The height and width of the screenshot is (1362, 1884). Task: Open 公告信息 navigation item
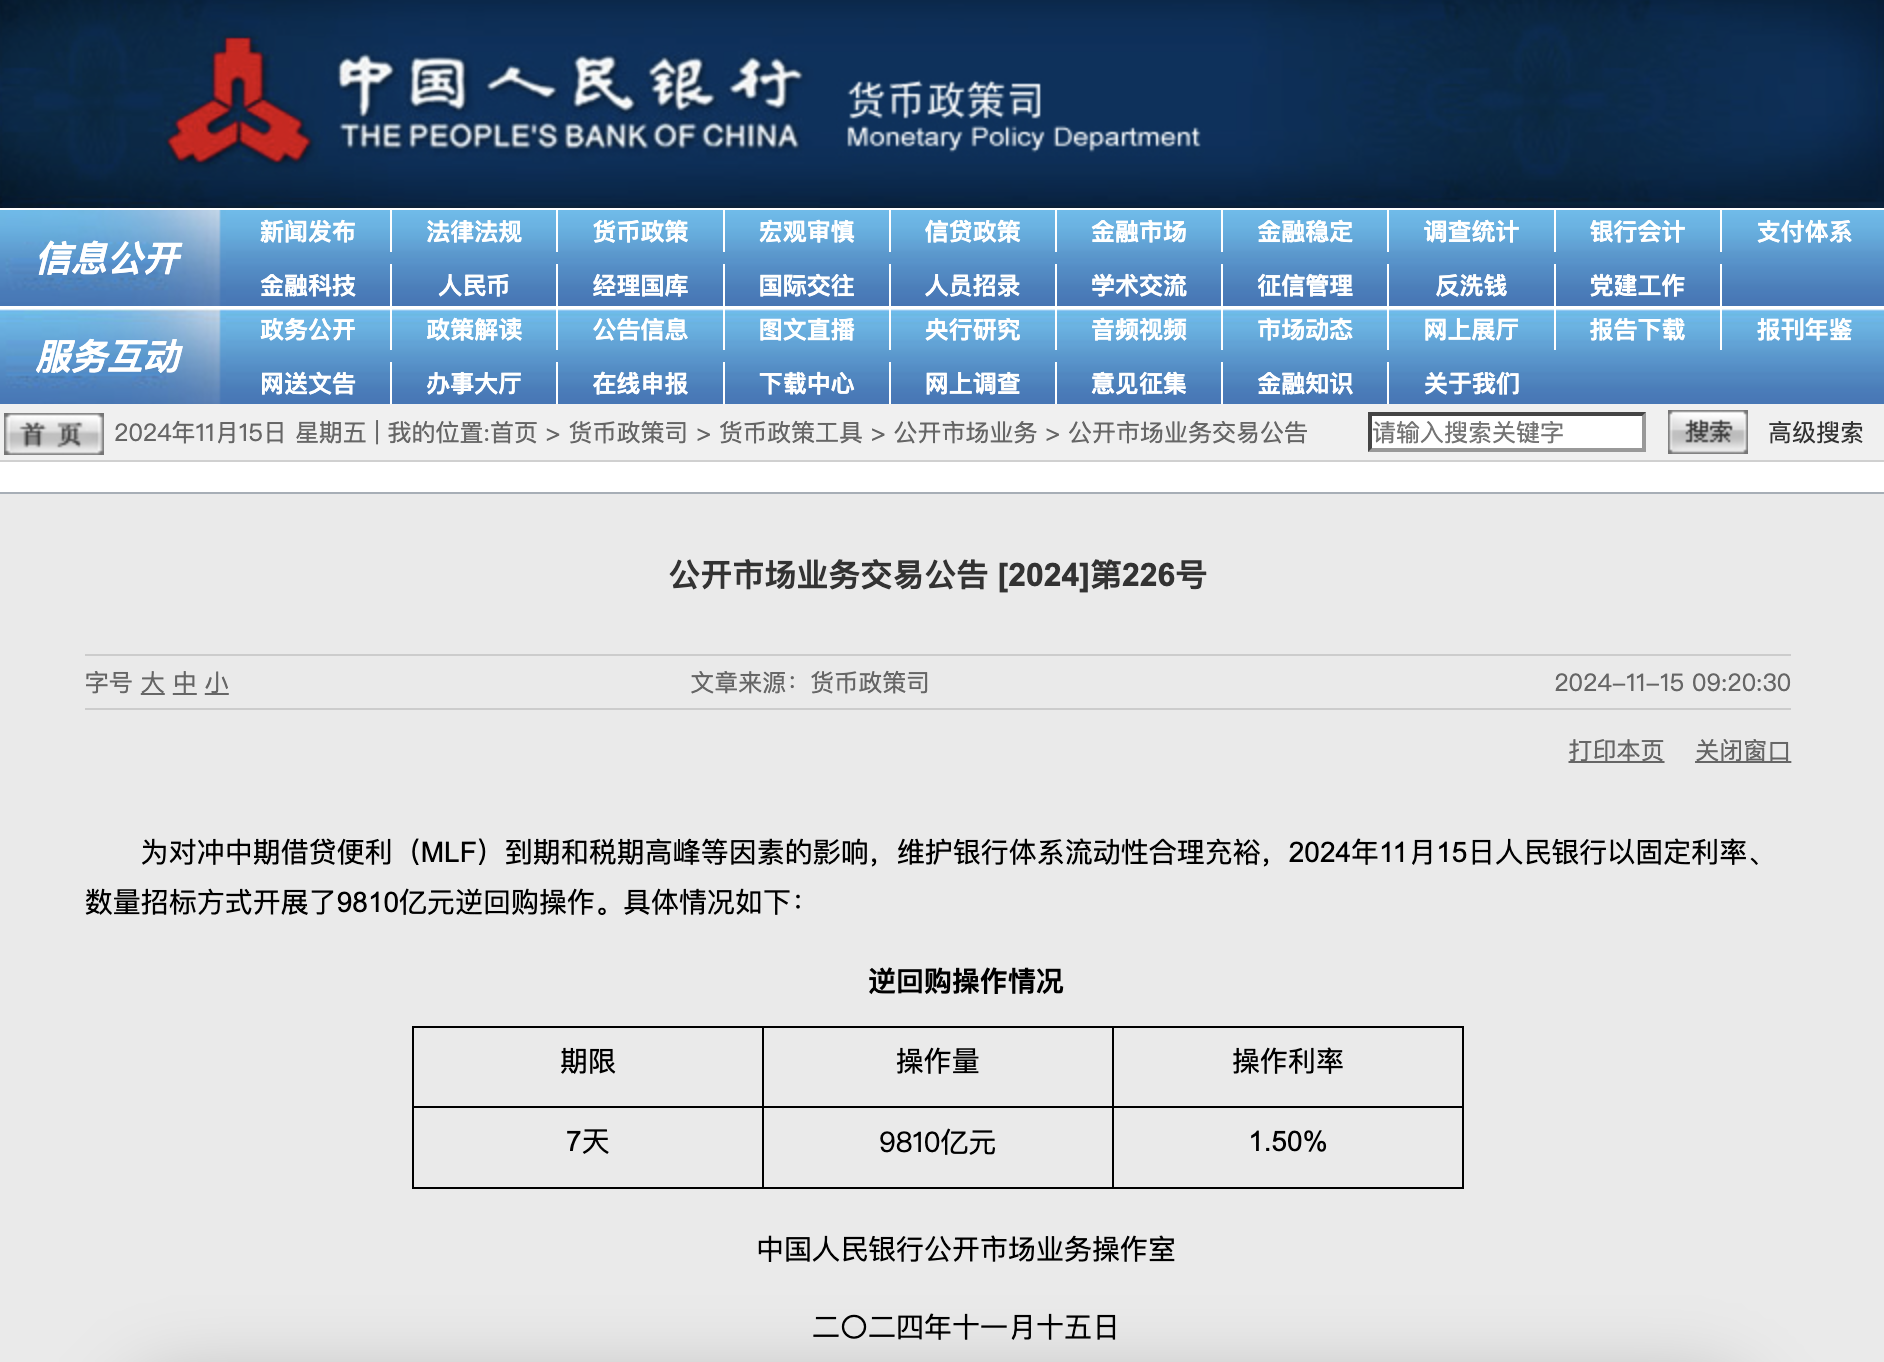click(640, 330)
